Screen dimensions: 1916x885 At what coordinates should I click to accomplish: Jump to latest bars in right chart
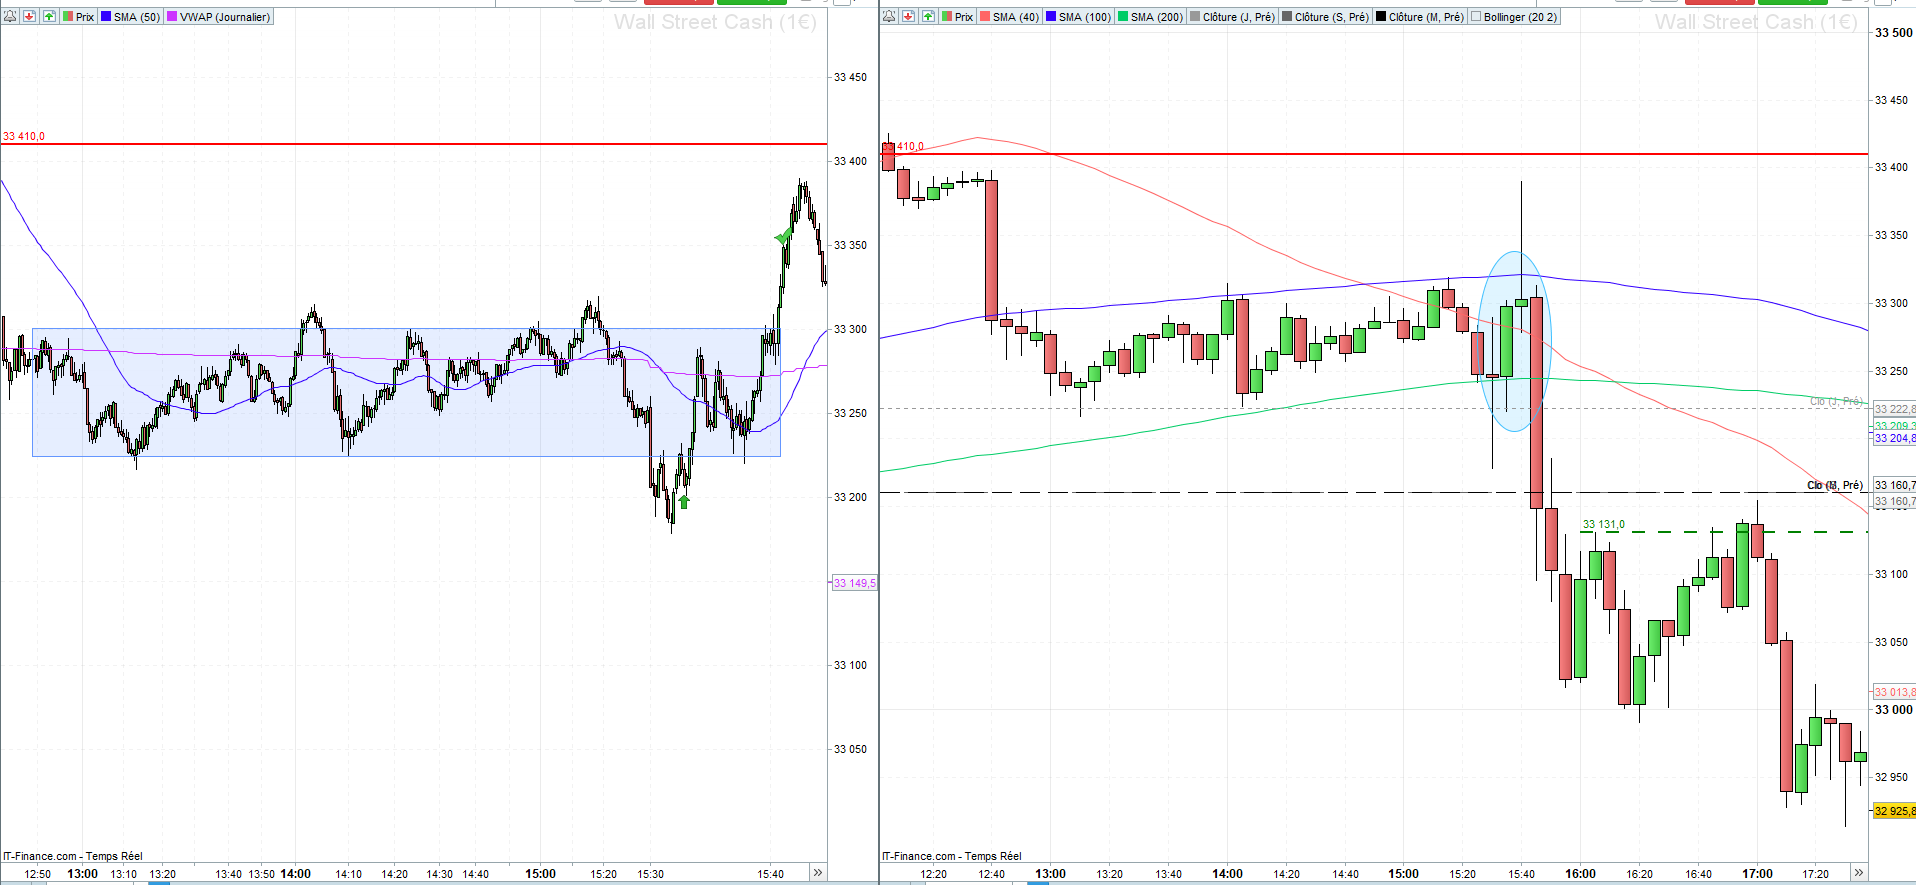tap(1858, 873)
